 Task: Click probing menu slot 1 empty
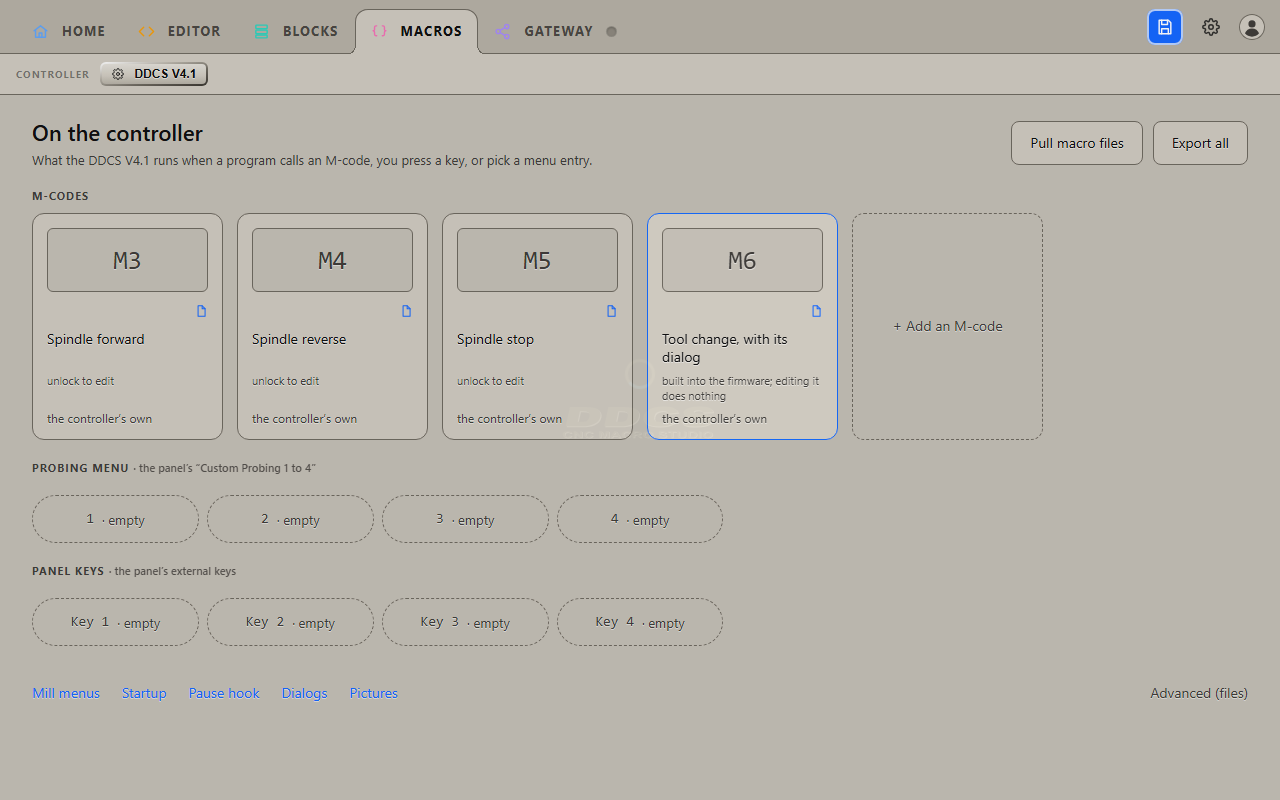115,519
